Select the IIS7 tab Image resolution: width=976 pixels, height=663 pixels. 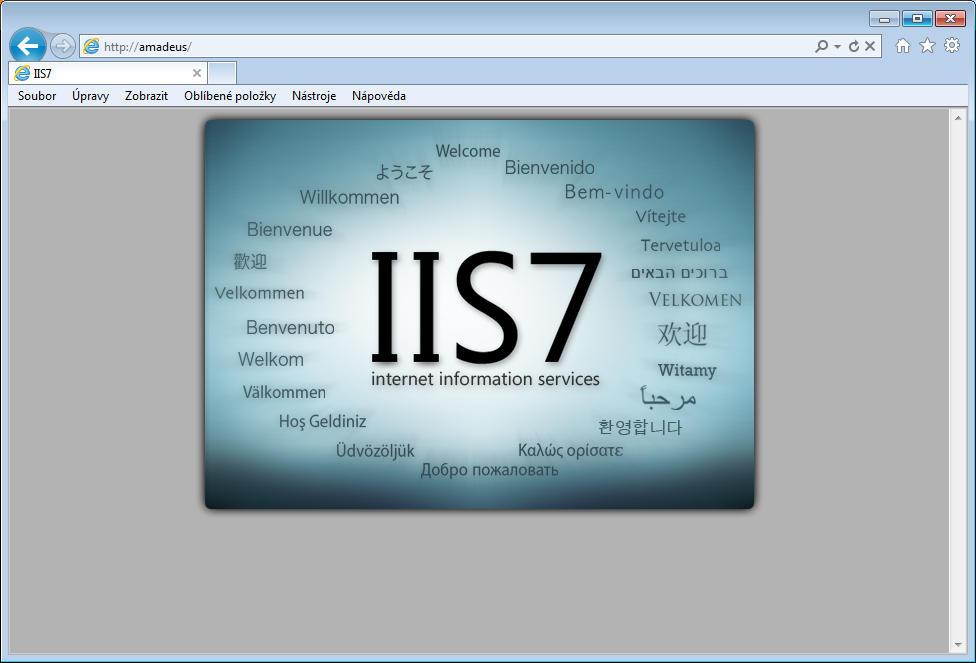click(x=108, y=73)
